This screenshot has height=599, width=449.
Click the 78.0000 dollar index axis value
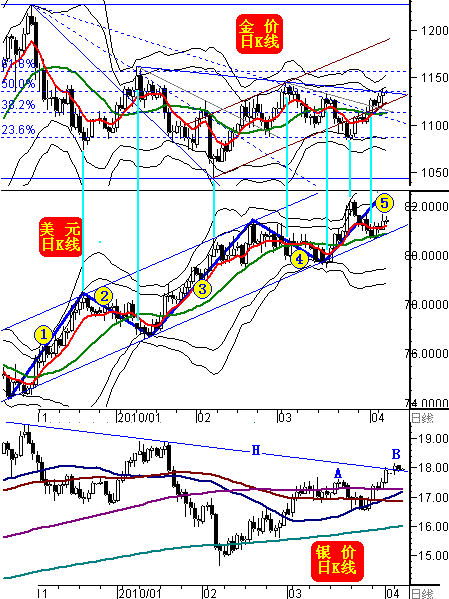click(x=427, y=304)
